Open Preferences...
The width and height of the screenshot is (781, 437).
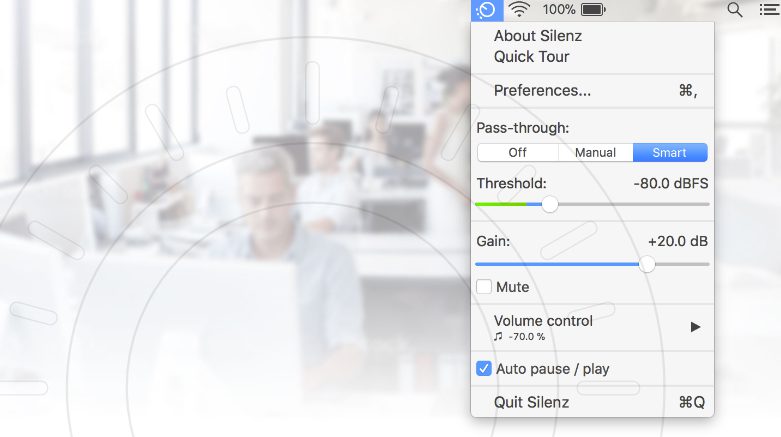(x=542, y=91)
